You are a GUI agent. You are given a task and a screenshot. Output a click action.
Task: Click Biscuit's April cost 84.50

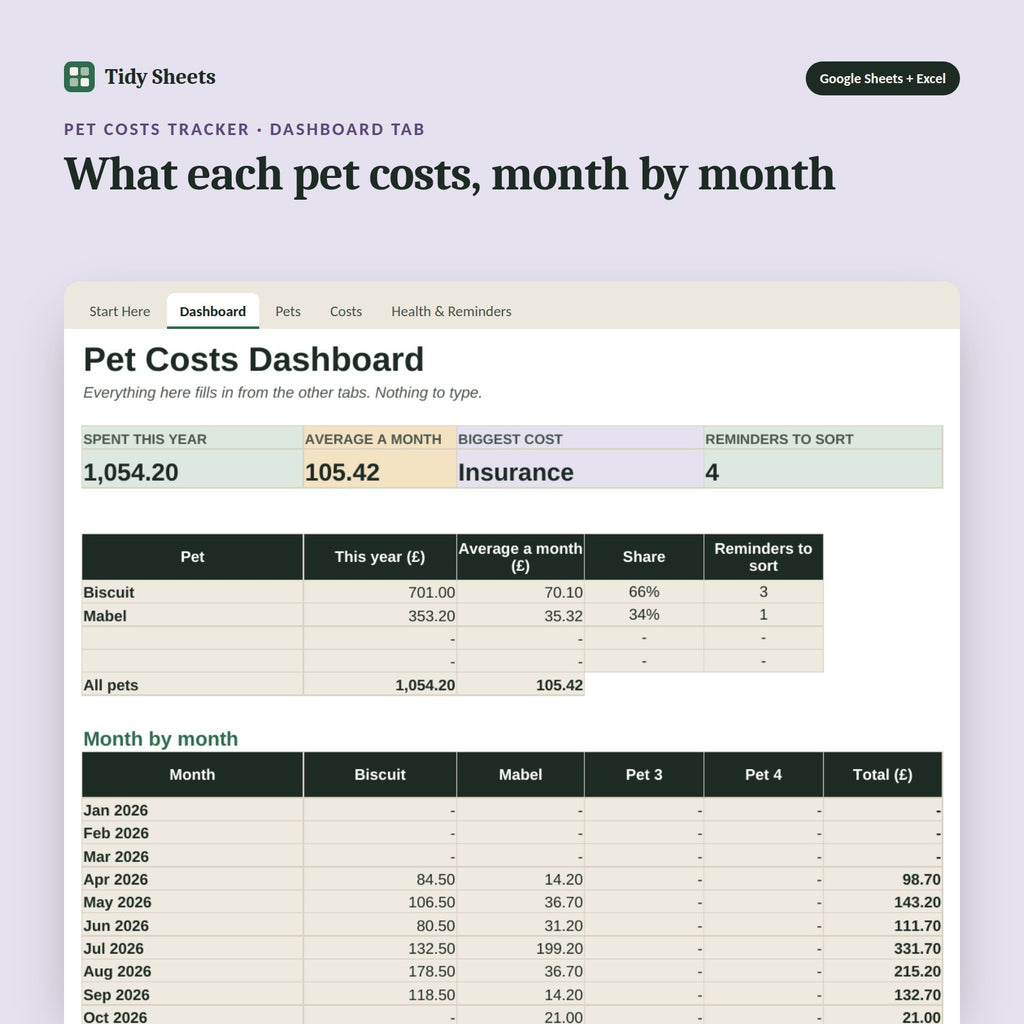click(x=380, y=879)
